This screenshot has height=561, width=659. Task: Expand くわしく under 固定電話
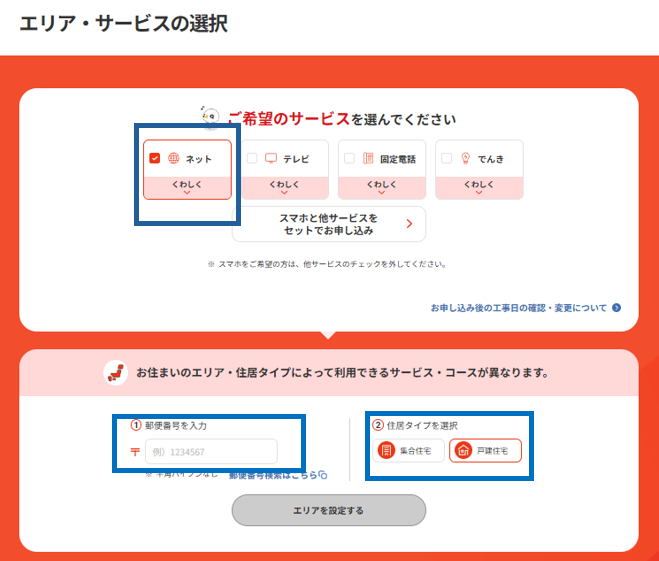click(382, 187)
